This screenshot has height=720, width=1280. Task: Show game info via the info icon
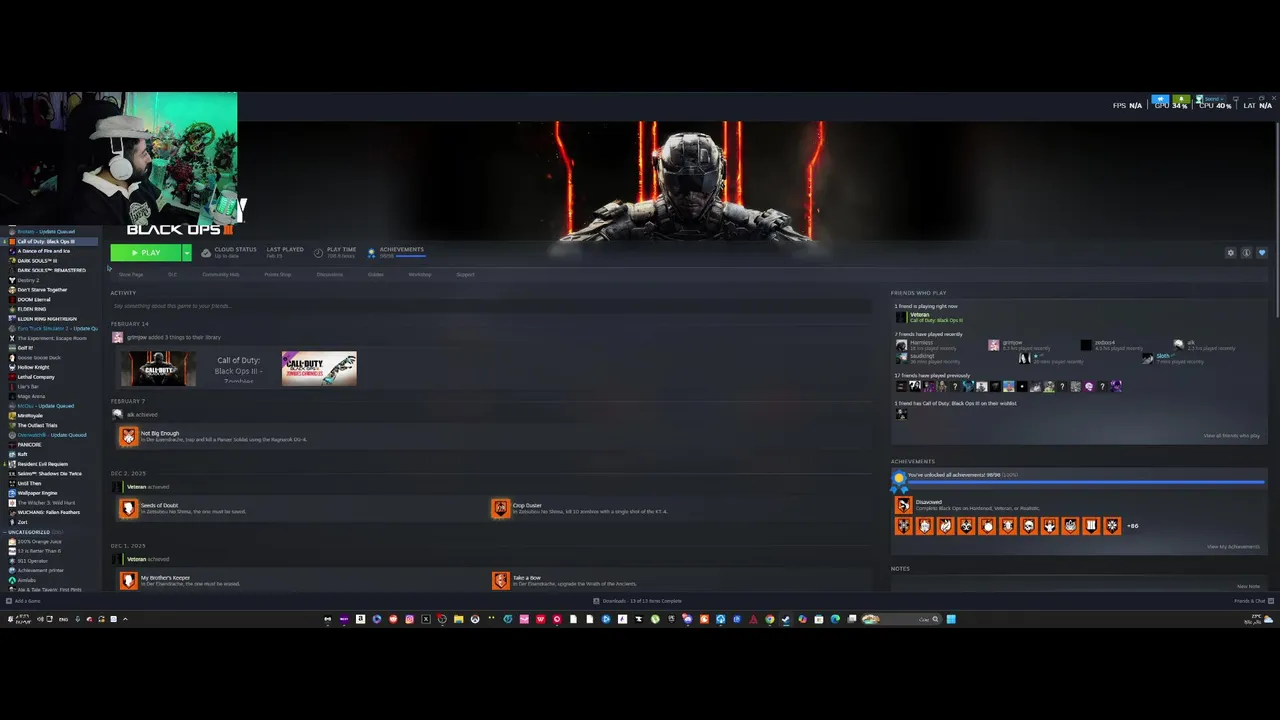point(1246,253)
